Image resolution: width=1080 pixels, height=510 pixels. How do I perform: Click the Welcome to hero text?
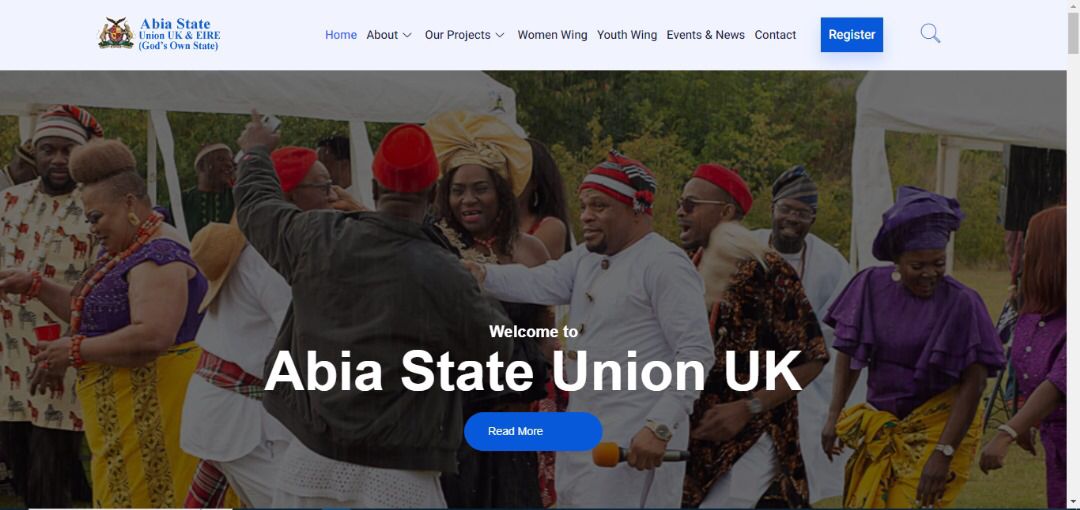533,332
